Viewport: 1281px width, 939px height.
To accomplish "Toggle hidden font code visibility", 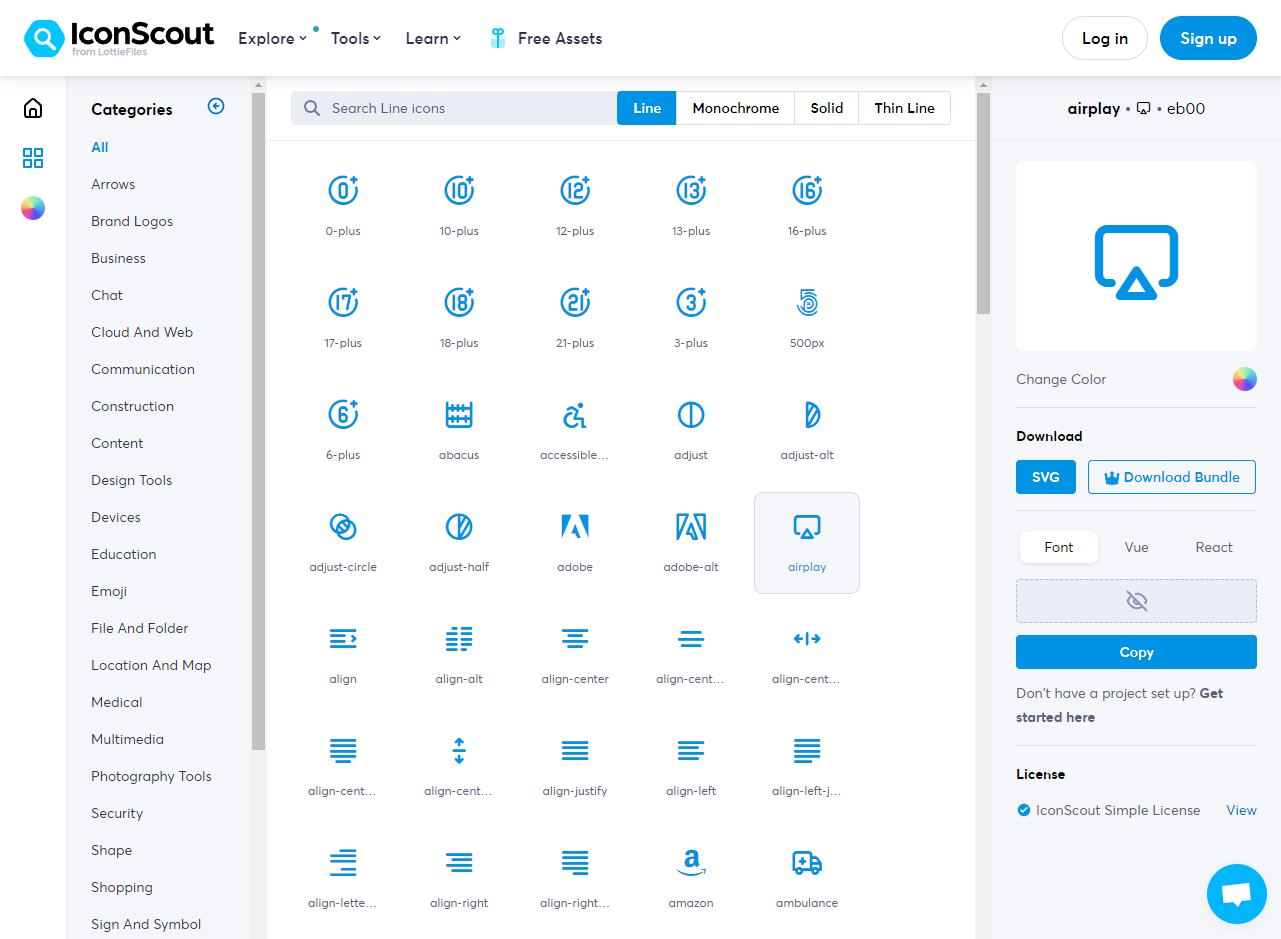I will tap(1136, 601).
